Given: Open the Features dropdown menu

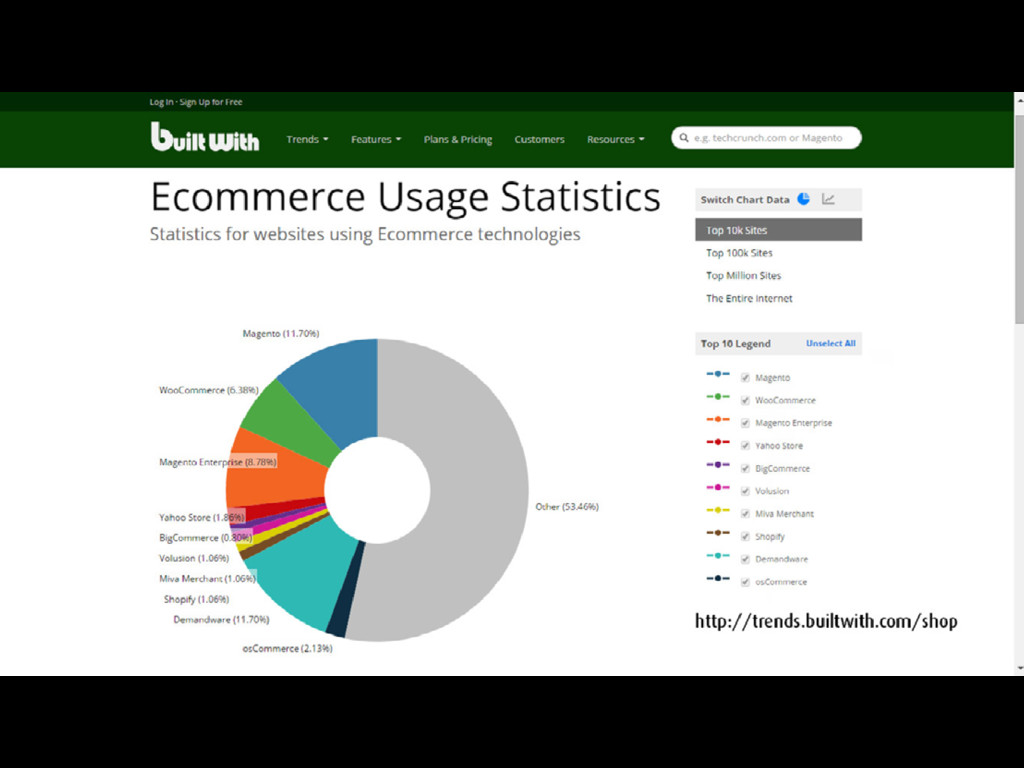Looking at the screenshot, I should pos(376,139).
